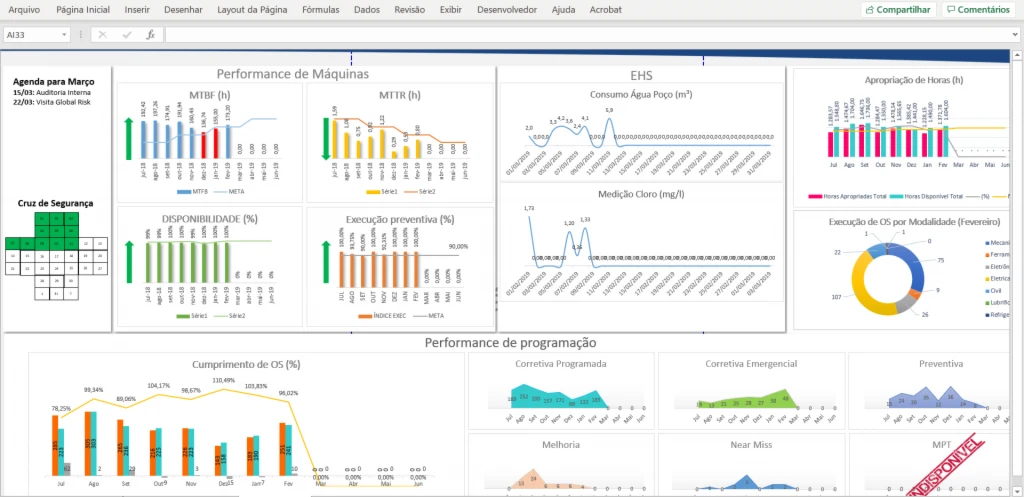This screenshot has height=497, width=1024.
Task: Click the Near Miss area chart
Action: pyautogui.click(x=751, y=462)
